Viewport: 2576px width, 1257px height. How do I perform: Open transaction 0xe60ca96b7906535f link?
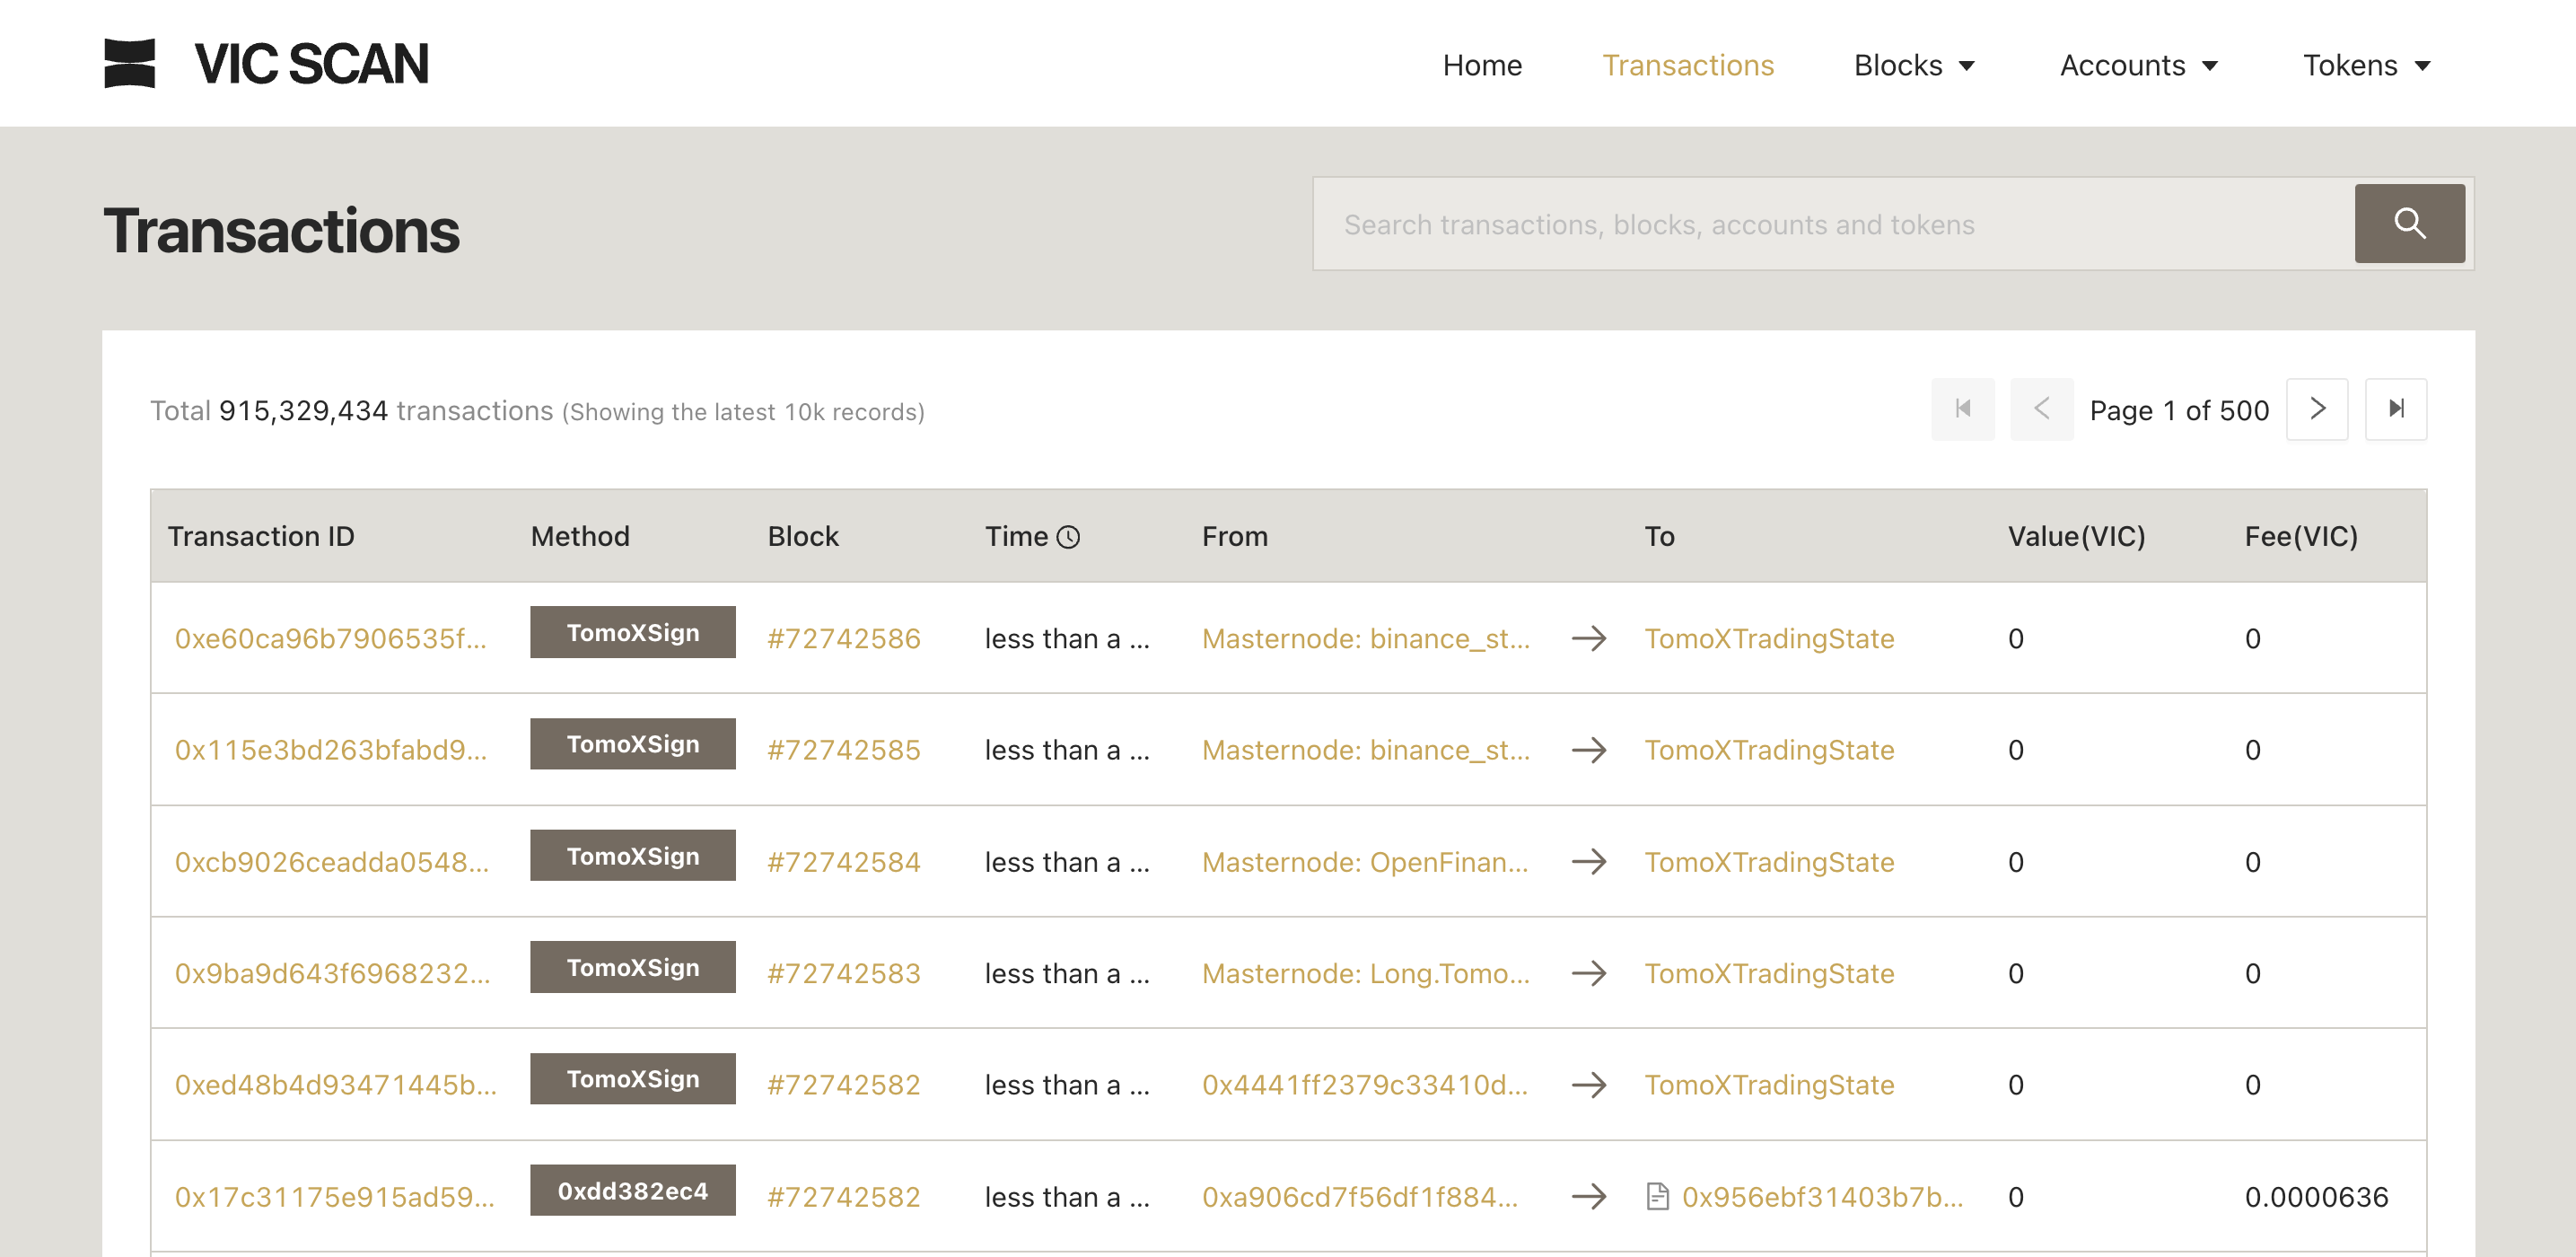point(330,638)
